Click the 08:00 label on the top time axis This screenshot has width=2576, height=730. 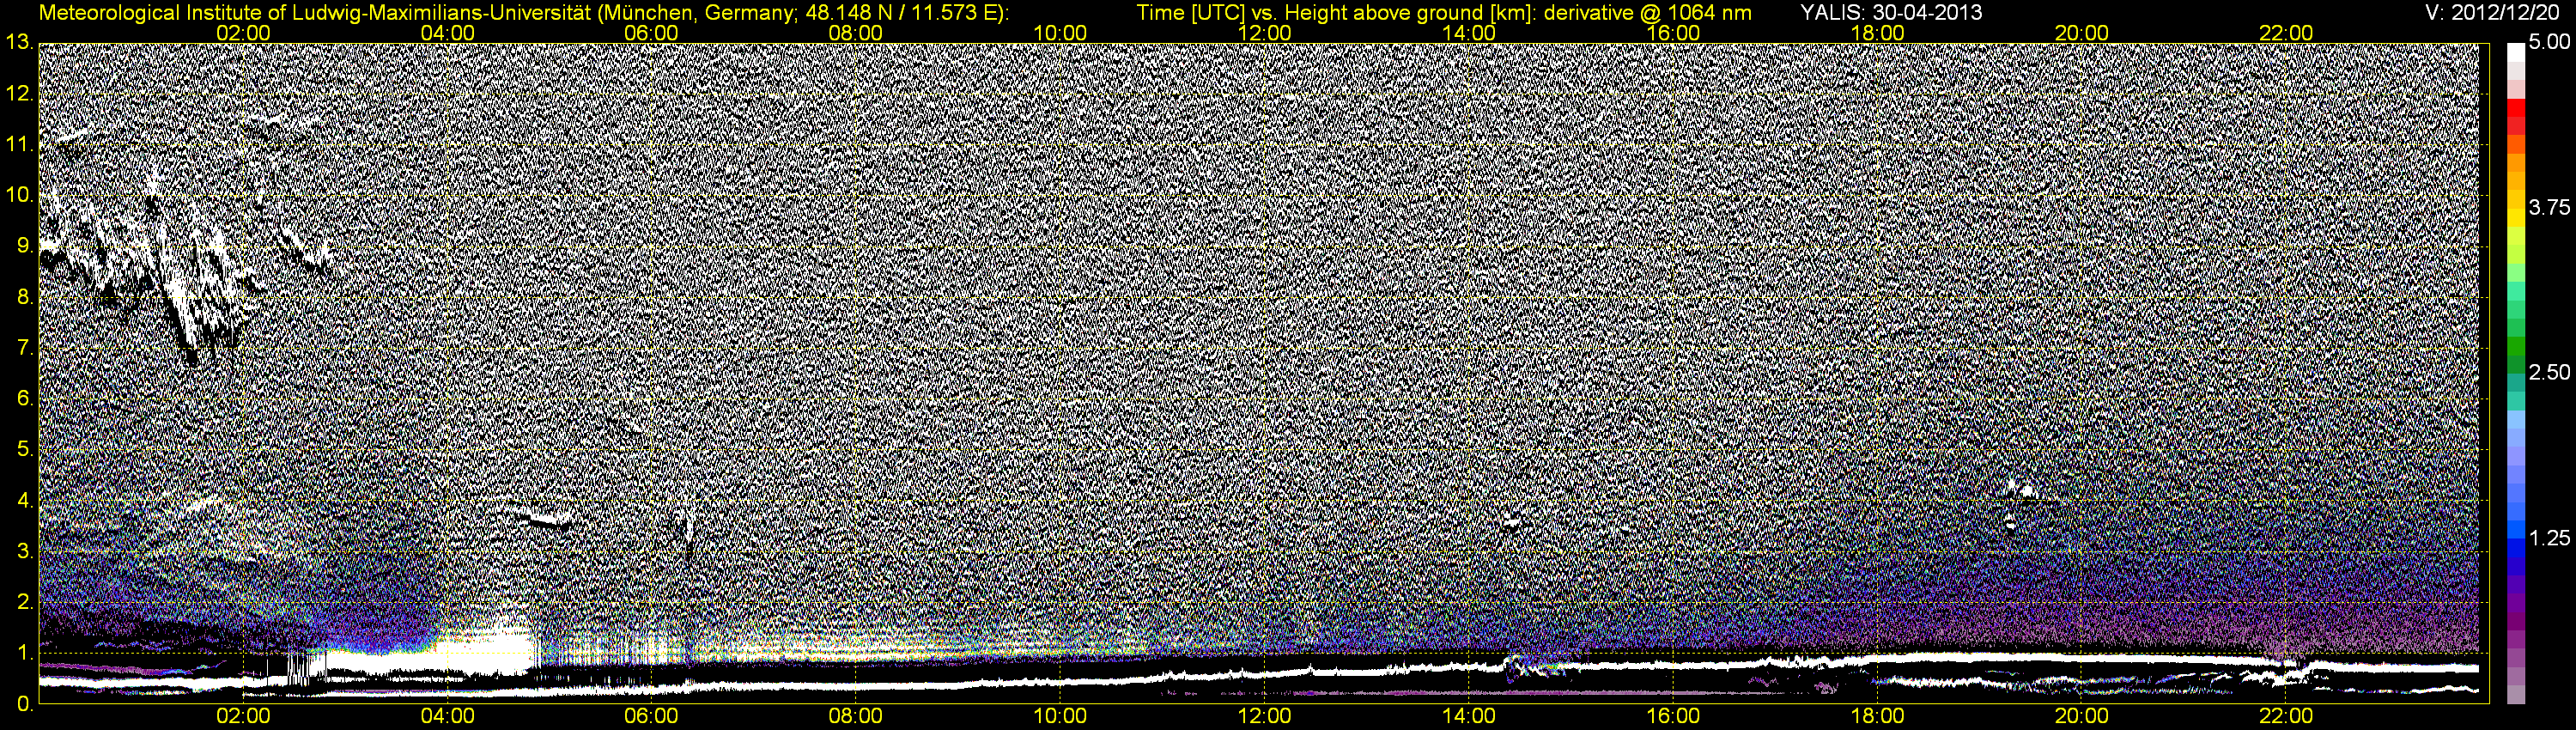point(856,33)
